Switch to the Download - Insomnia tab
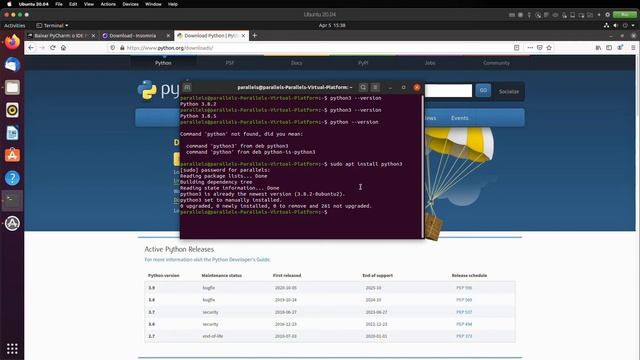This screenshot has height=360, width=640. click(136, 36)
